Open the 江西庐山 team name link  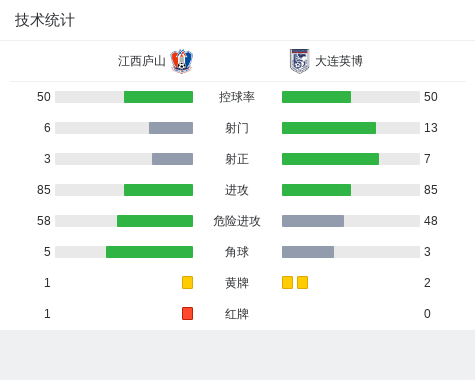click(x=142, y=61)
